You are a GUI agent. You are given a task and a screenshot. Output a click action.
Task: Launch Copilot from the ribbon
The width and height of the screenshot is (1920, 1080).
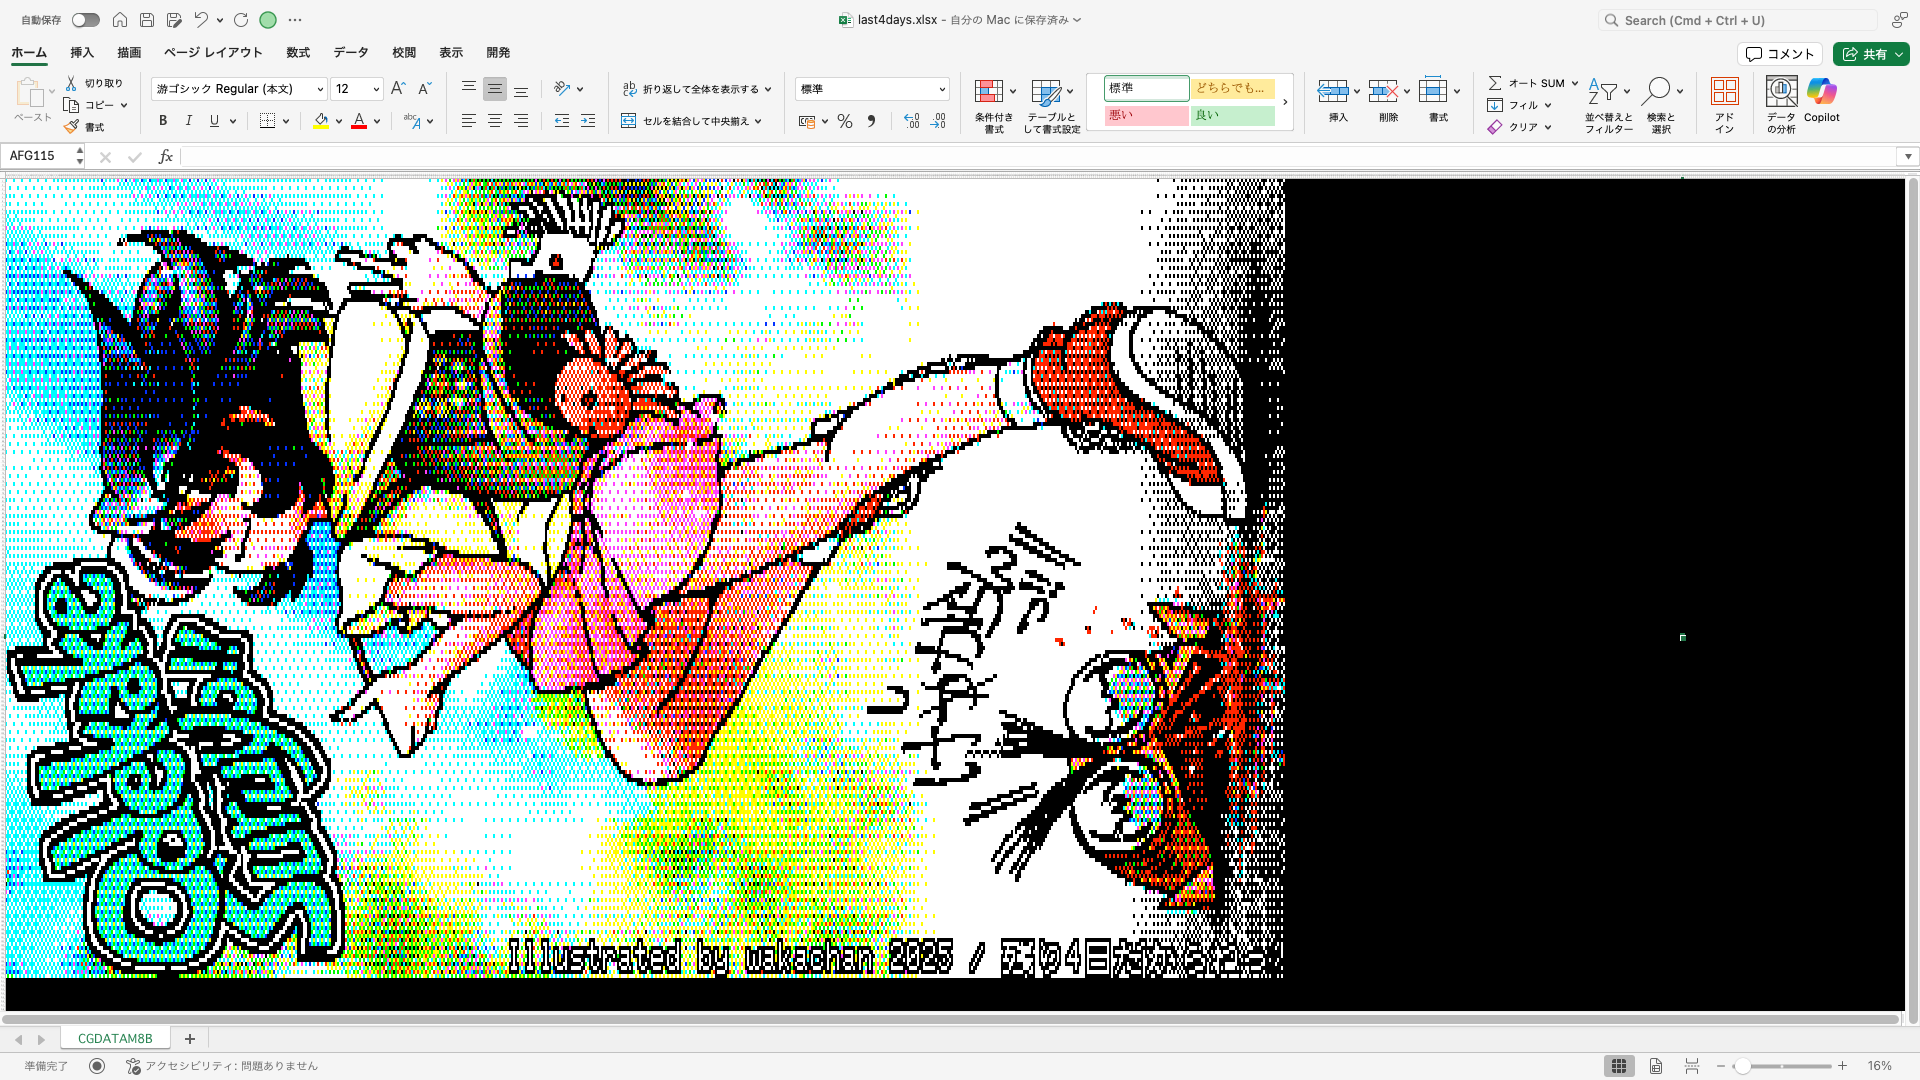pyautogui.click(x=1822, y=100)
